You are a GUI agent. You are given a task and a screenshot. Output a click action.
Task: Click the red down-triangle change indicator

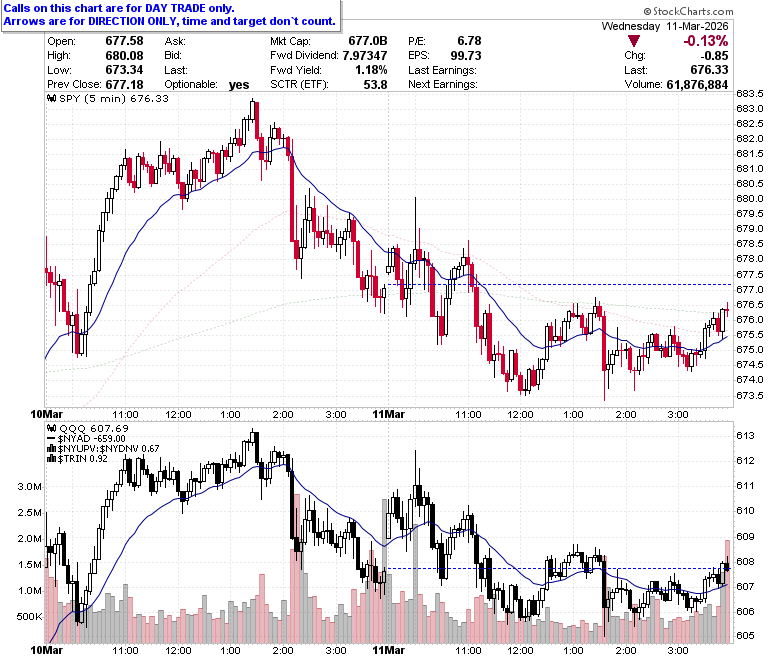tap(633, 41)
